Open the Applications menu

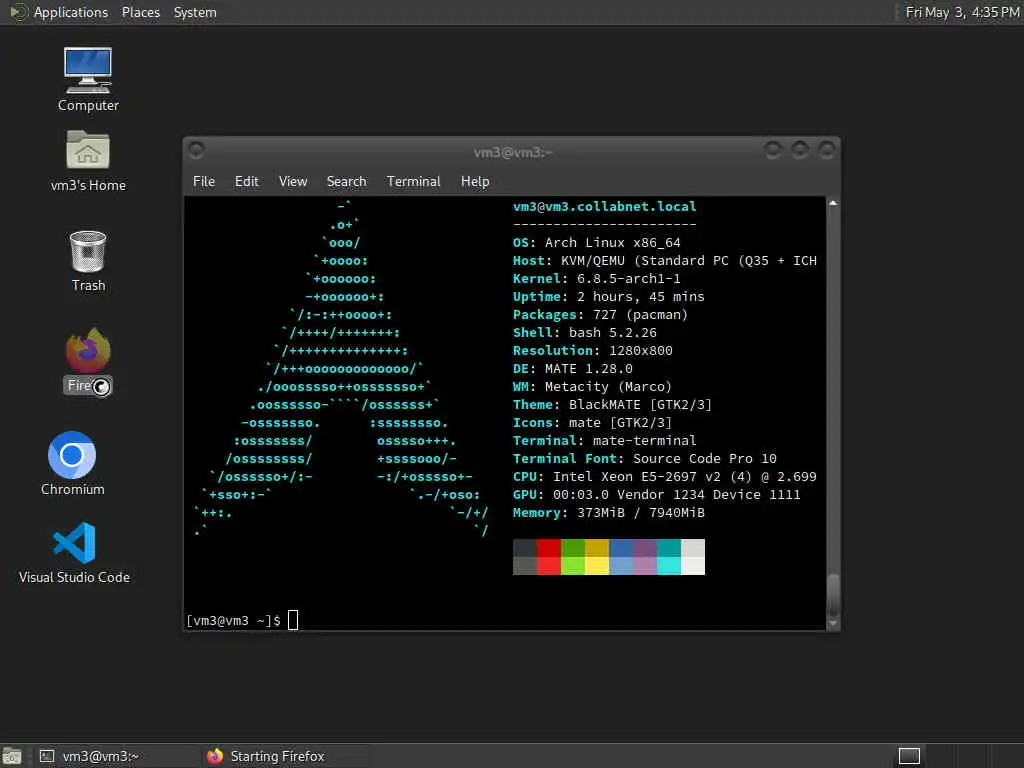(71, 12)
